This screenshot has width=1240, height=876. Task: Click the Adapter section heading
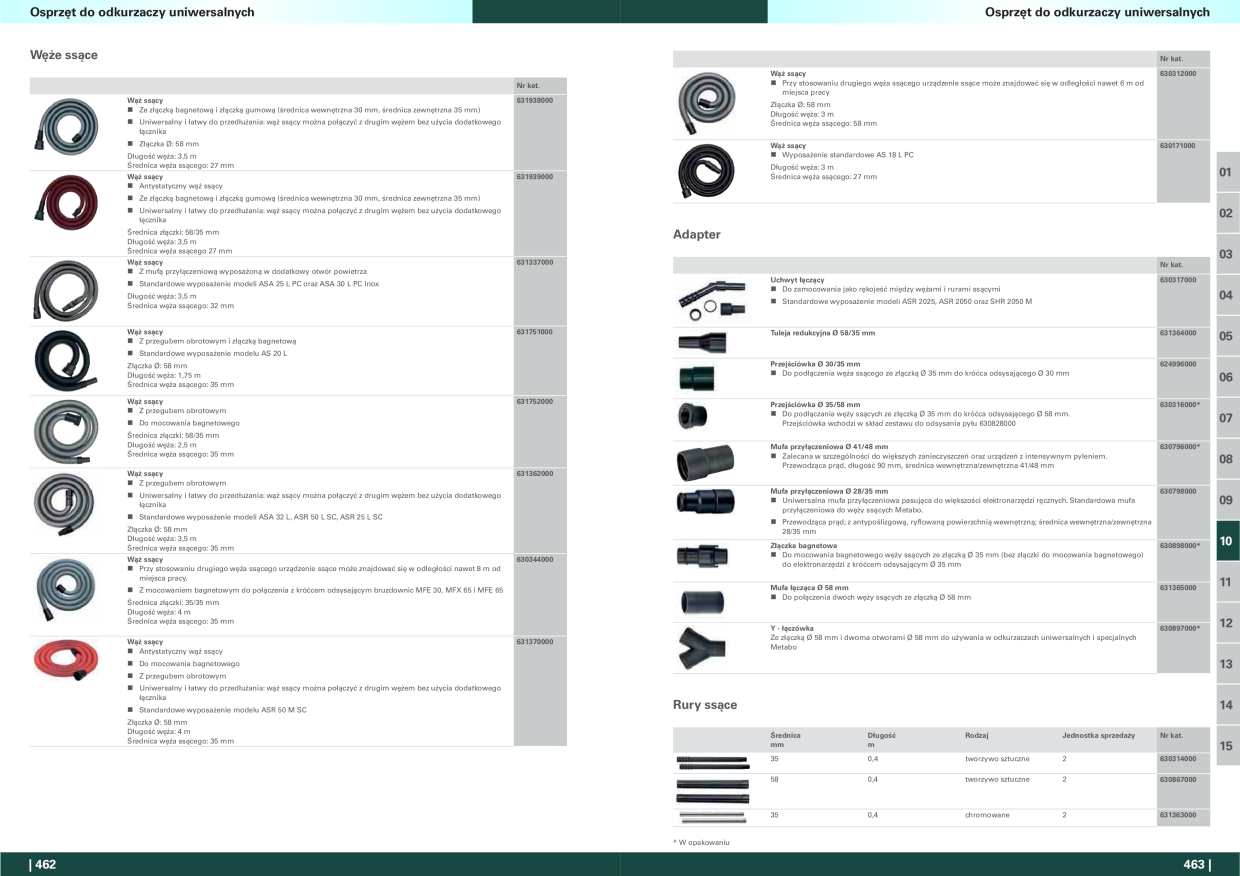point(697,234)
